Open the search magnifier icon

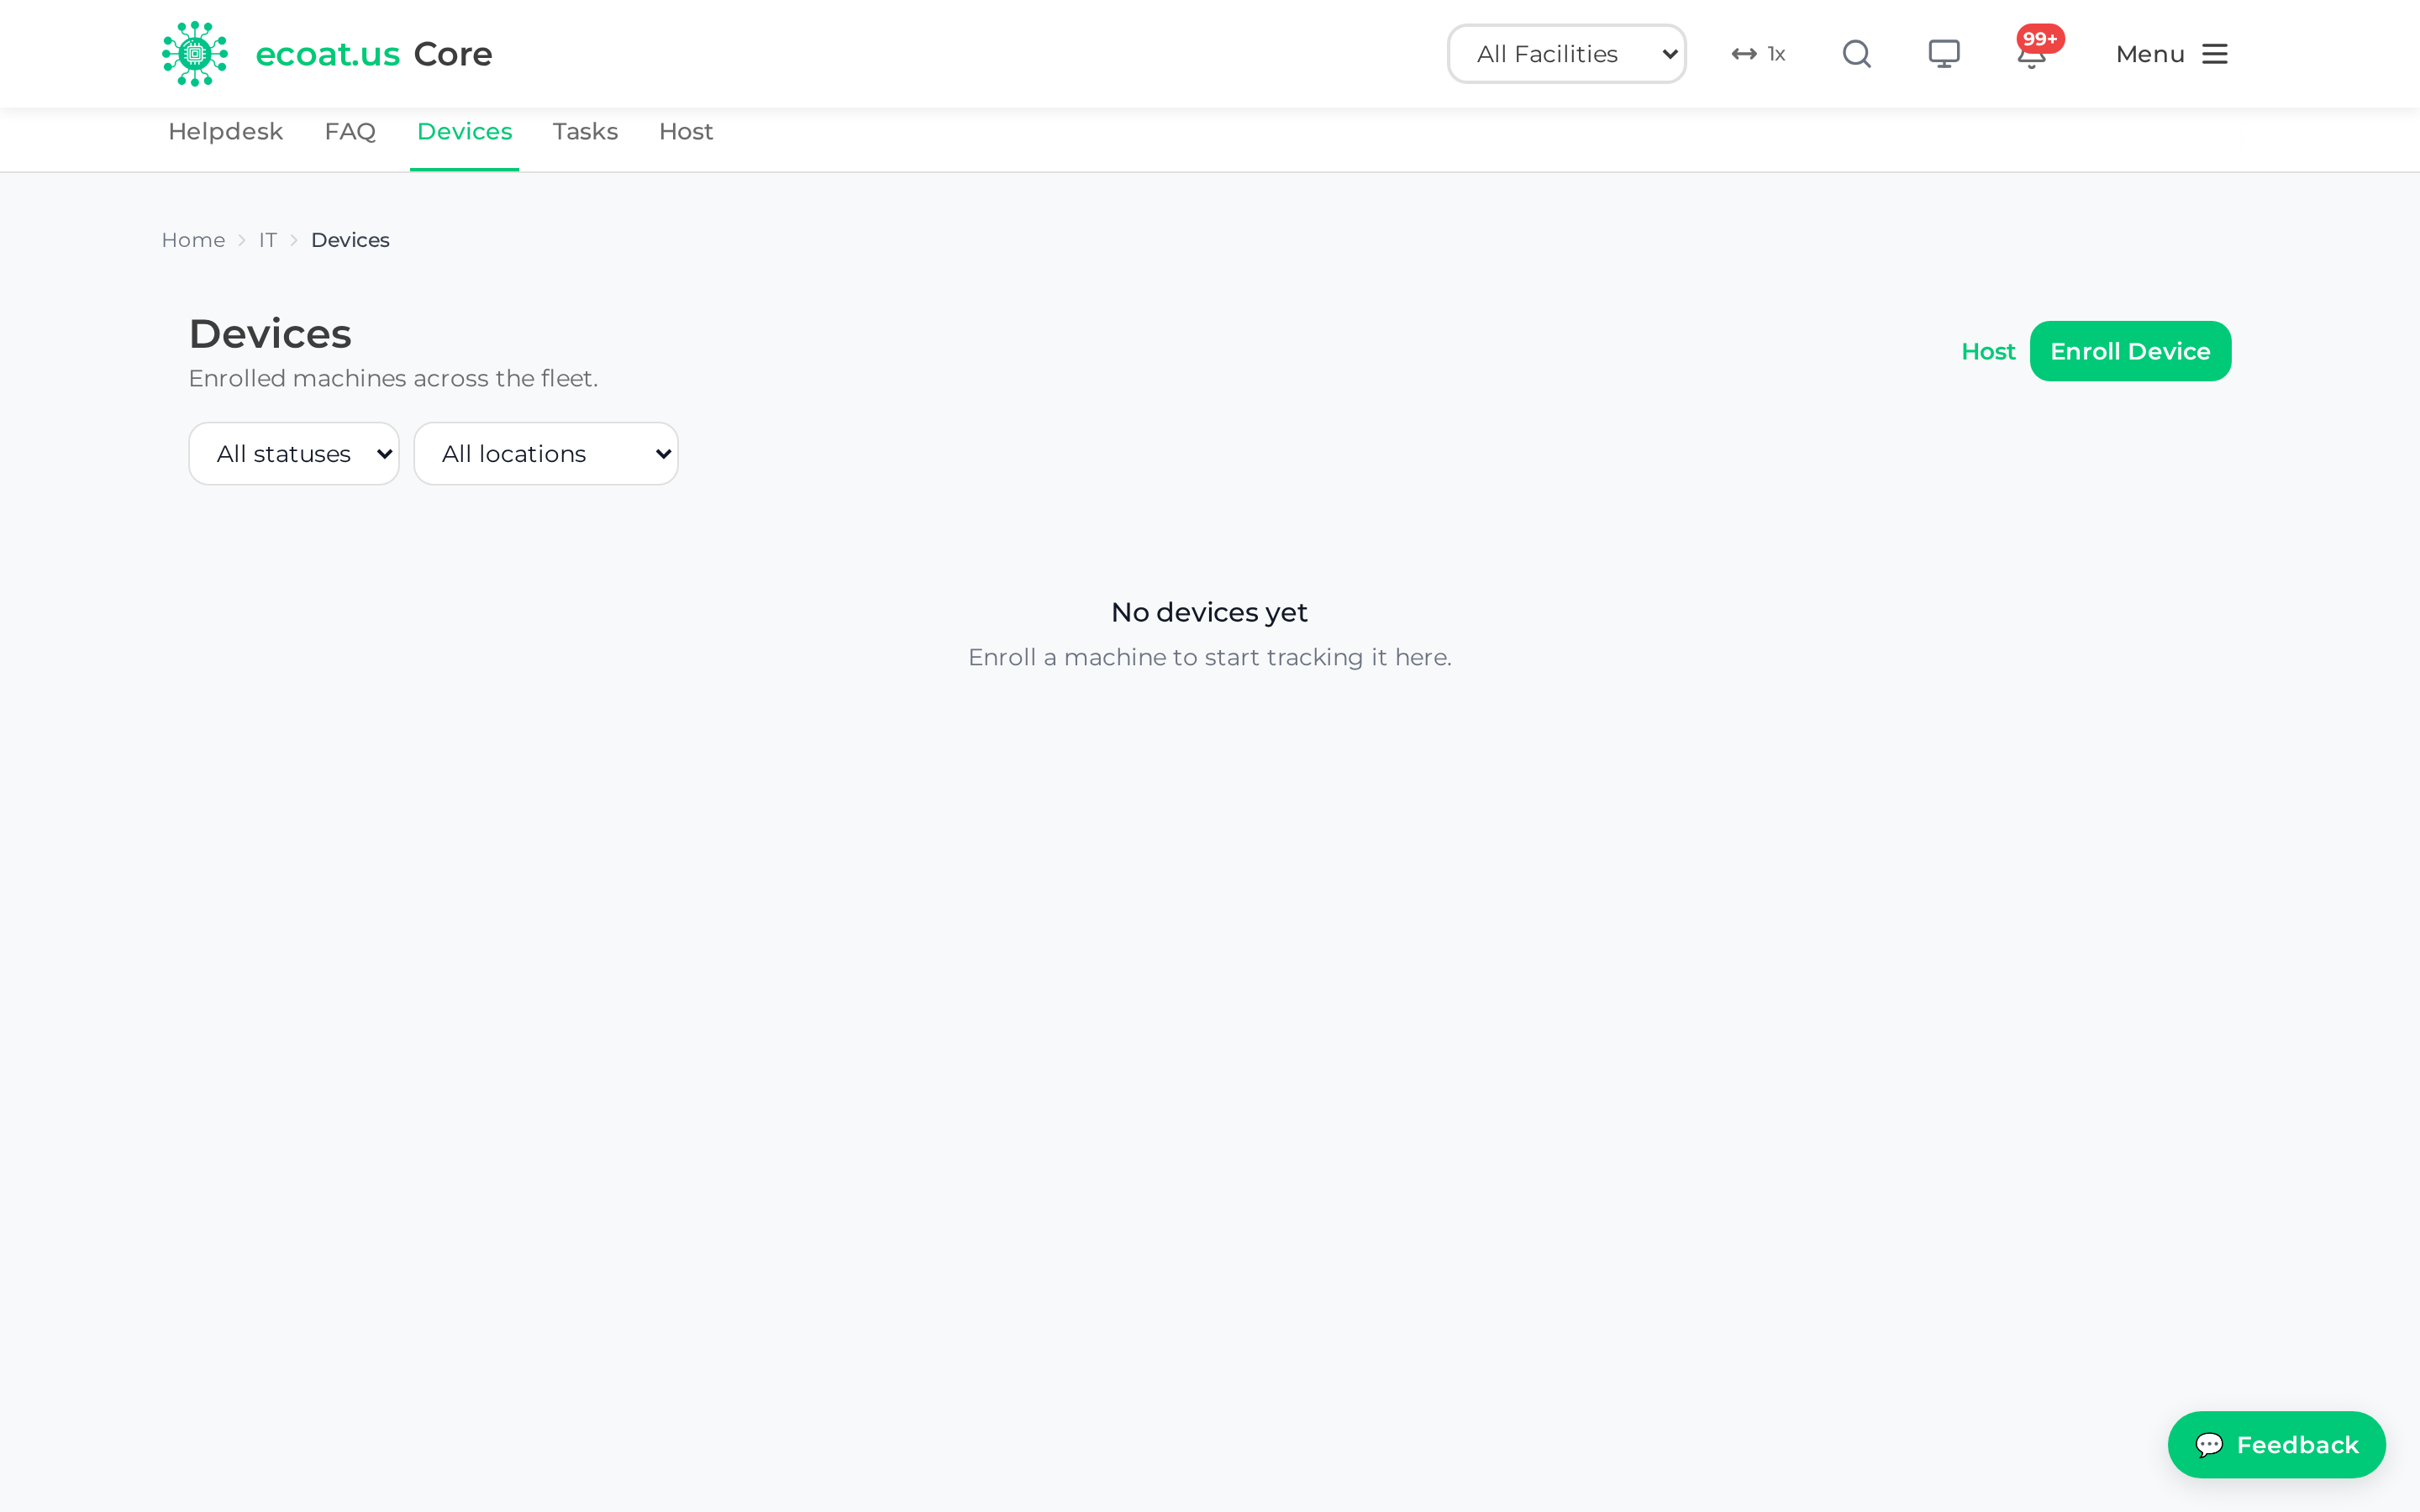(1856, 54)
